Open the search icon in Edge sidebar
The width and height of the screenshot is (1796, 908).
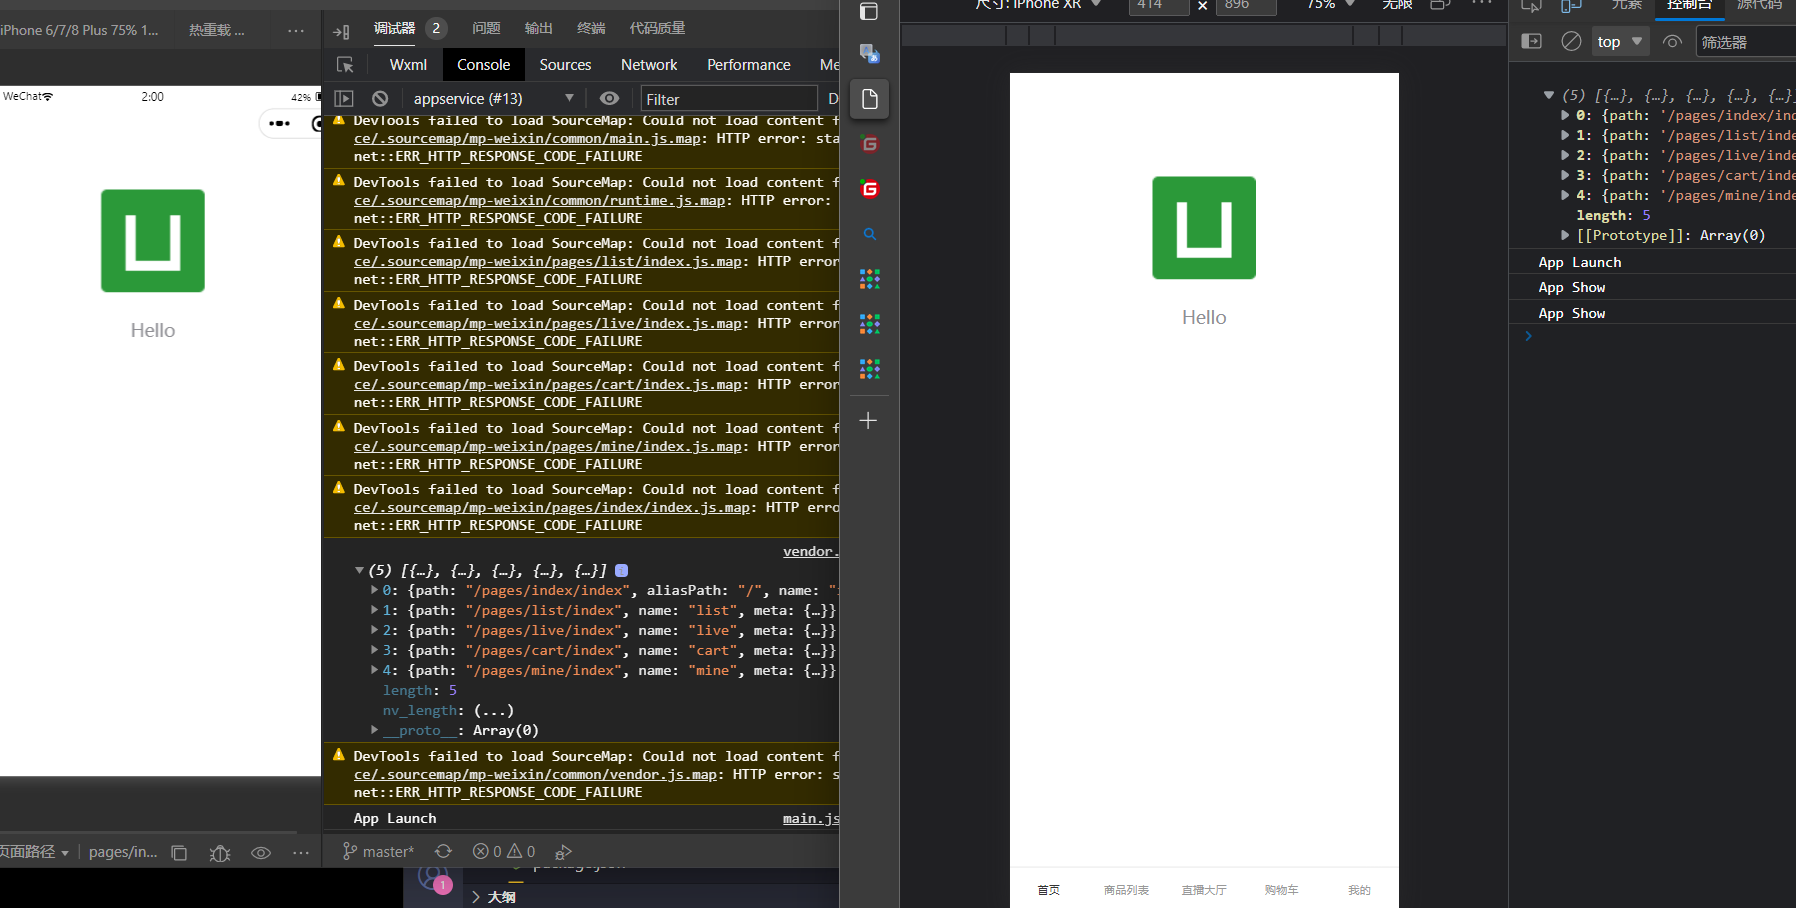tap(869, 234)
